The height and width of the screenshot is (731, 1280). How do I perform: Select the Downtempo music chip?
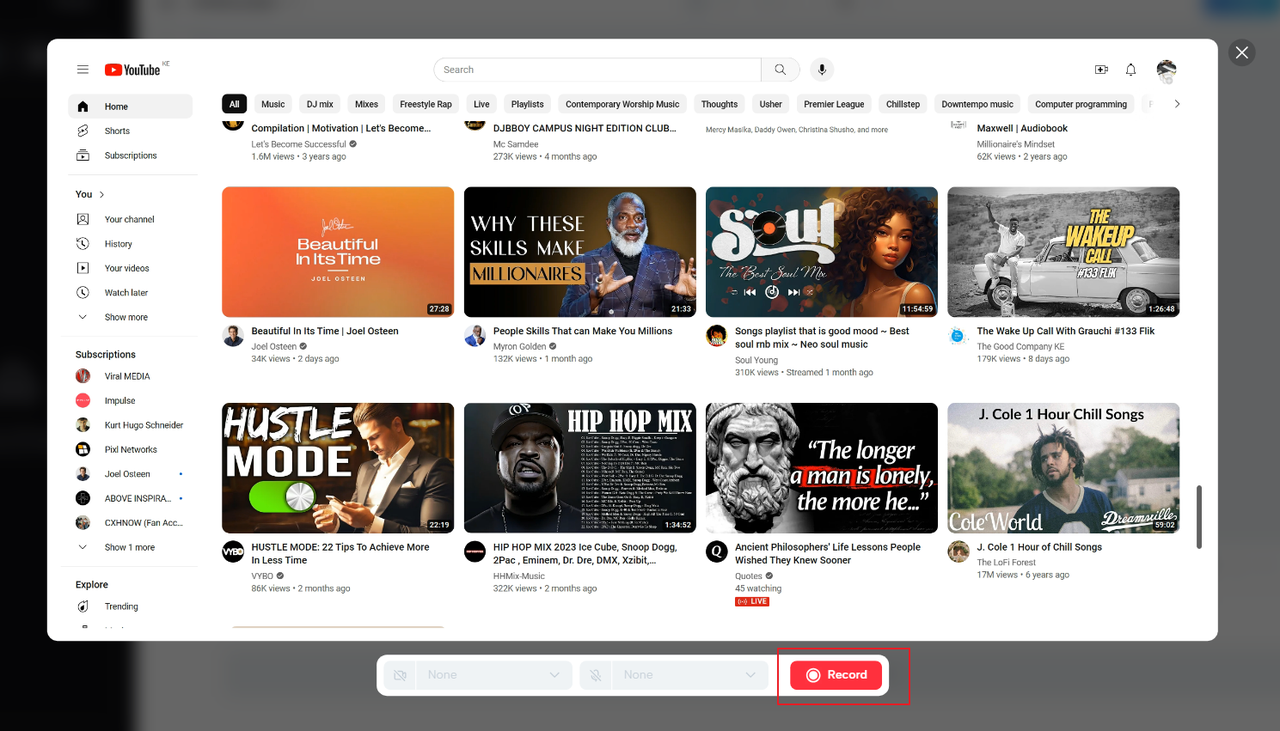click(x=977, y=104)
